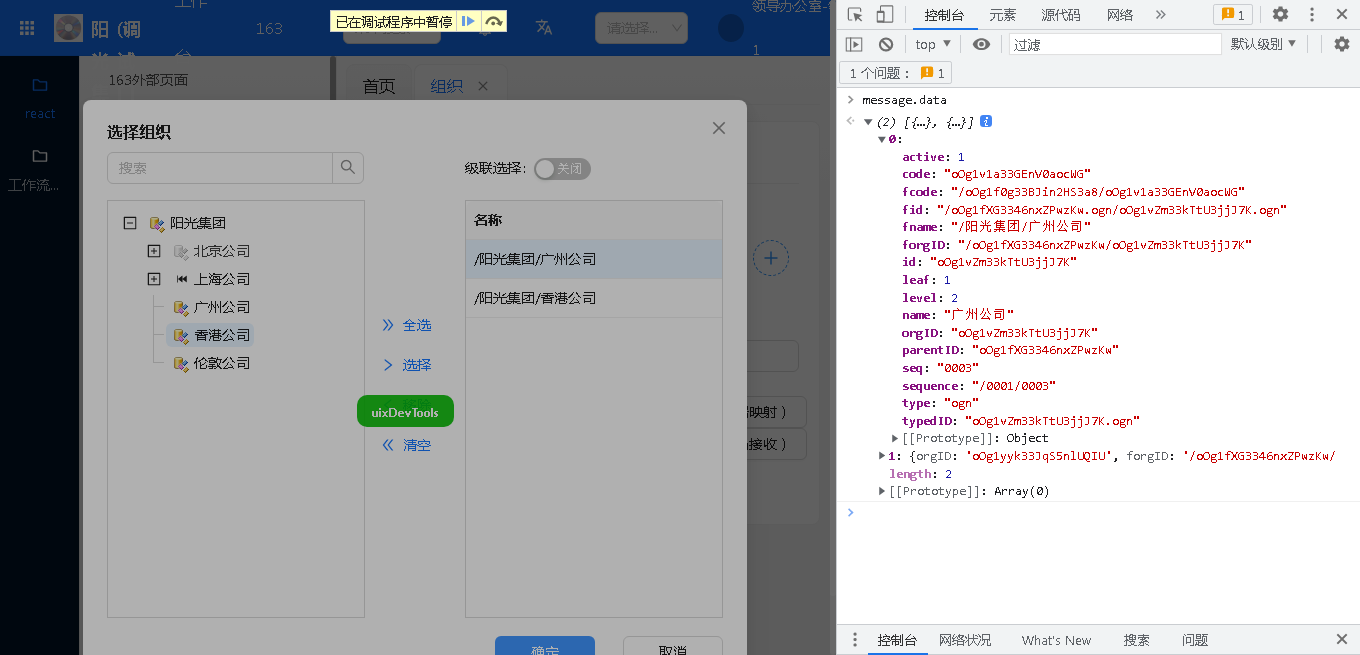Select the 上海公司 tree item

coord(222,280)
